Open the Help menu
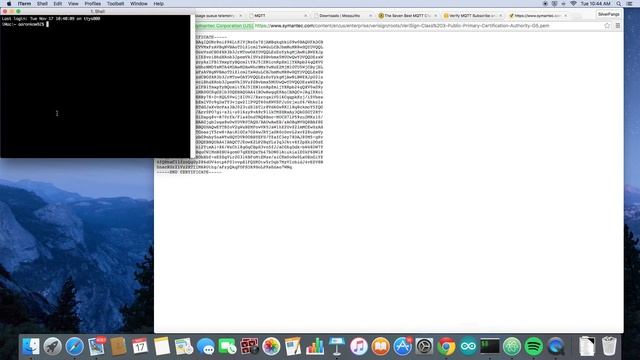640x360 pixels. click(x=158, y=4)
